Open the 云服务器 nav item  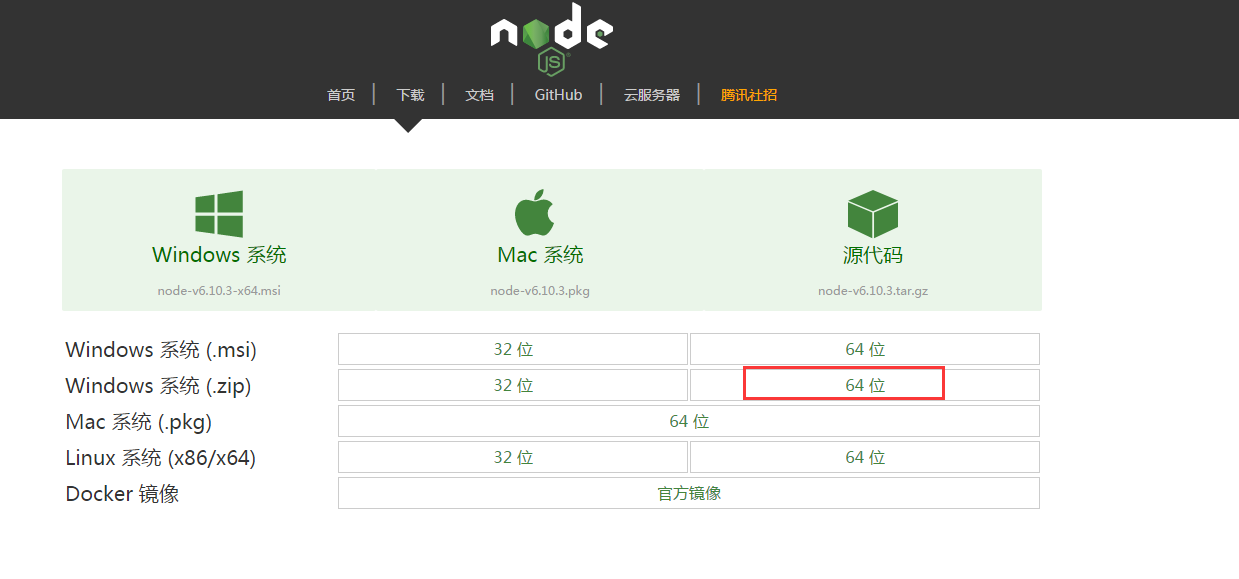652,95
